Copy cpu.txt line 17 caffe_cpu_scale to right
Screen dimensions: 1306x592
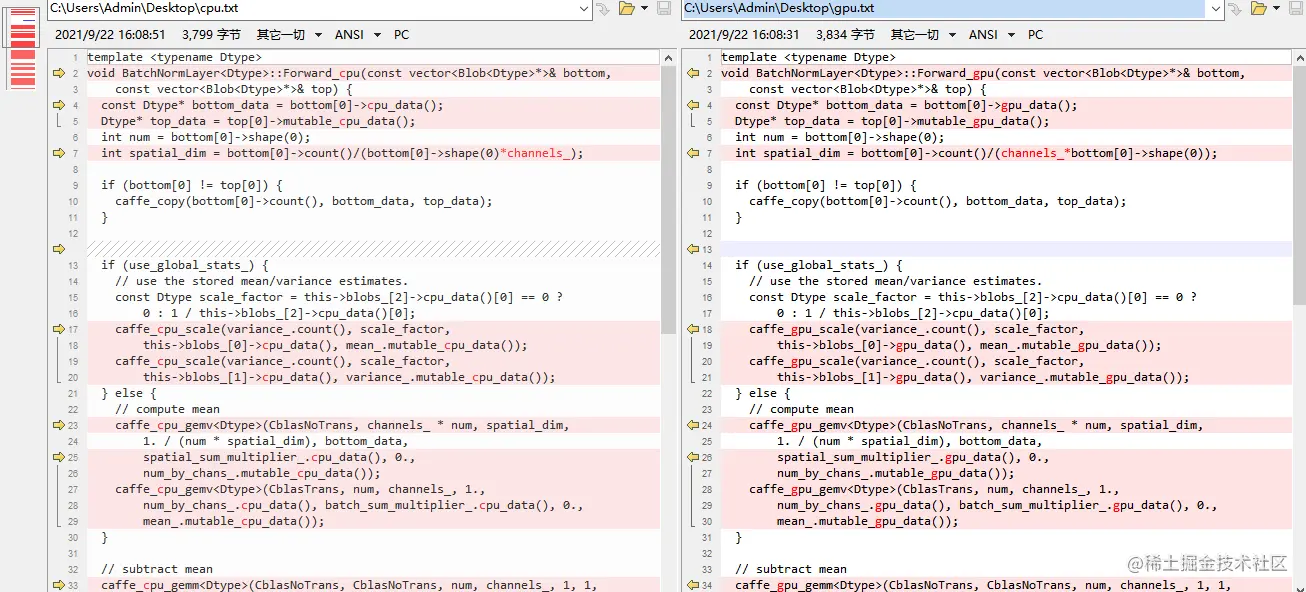(x=57, y=329)
